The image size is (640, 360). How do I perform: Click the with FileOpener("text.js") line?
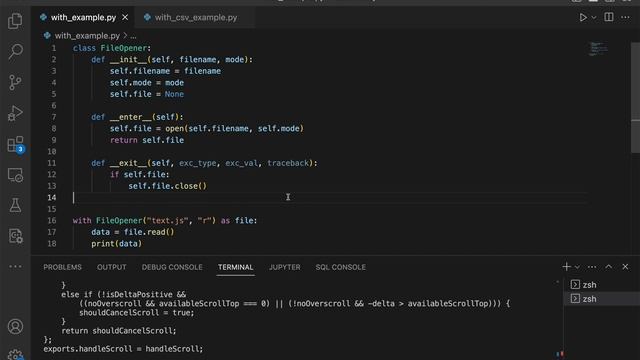pos(165,221)
